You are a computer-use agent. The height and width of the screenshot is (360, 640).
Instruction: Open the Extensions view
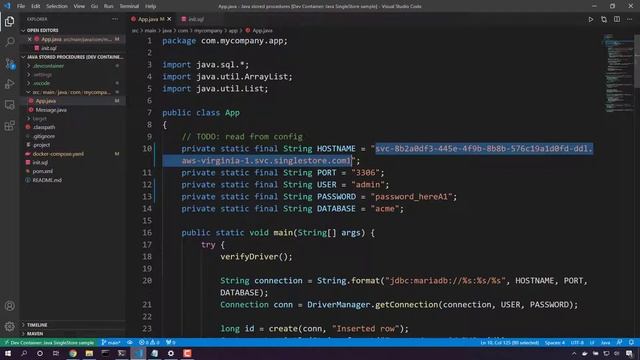(x=10, y=126)
